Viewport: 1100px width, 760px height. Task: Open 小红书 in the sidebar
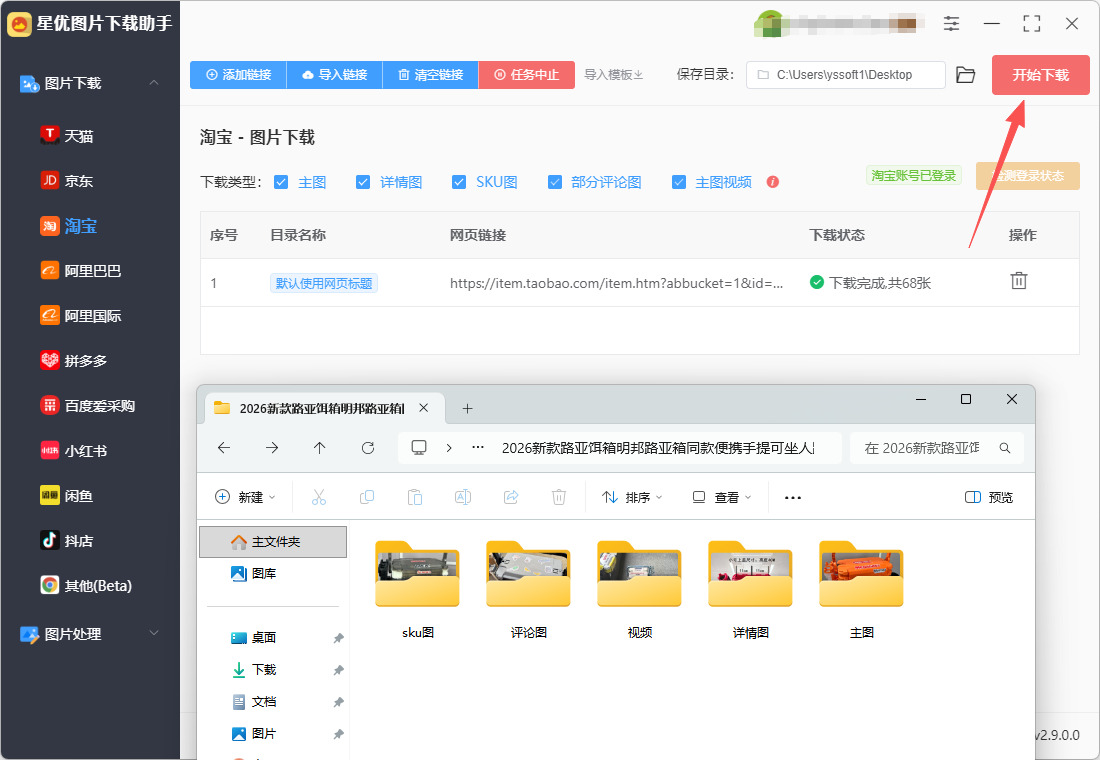point(74,450)
